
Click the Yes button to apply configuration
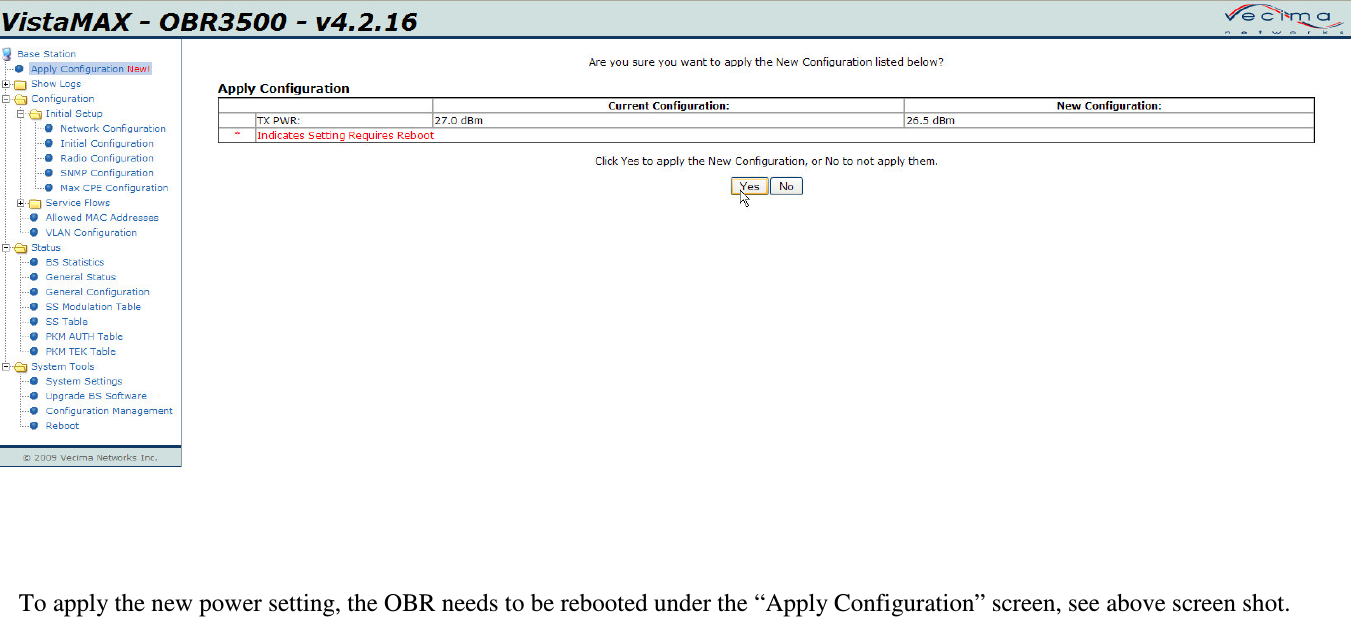[749, 186]
